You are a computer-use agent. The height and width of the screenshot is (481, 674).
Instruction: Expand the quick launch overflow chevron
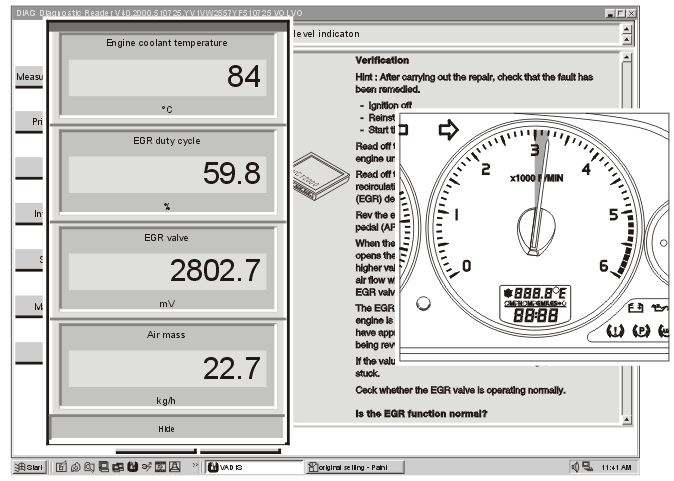(195, 465)
